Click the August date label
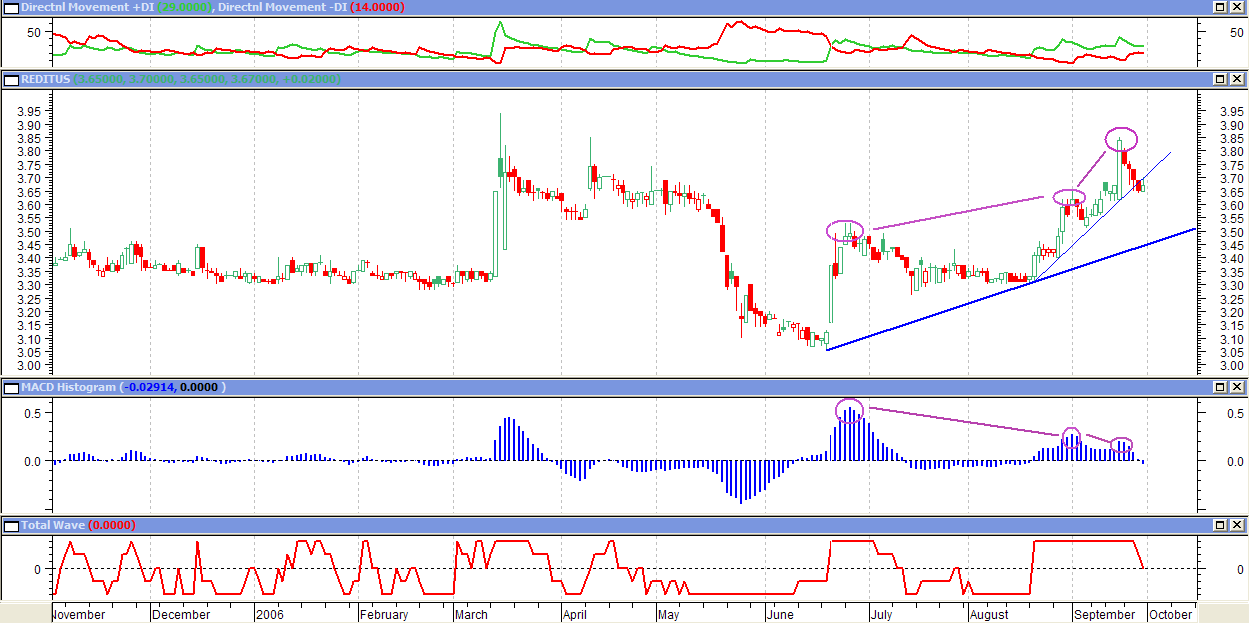This screenshot has height=623, width=1249. [990, 614]
